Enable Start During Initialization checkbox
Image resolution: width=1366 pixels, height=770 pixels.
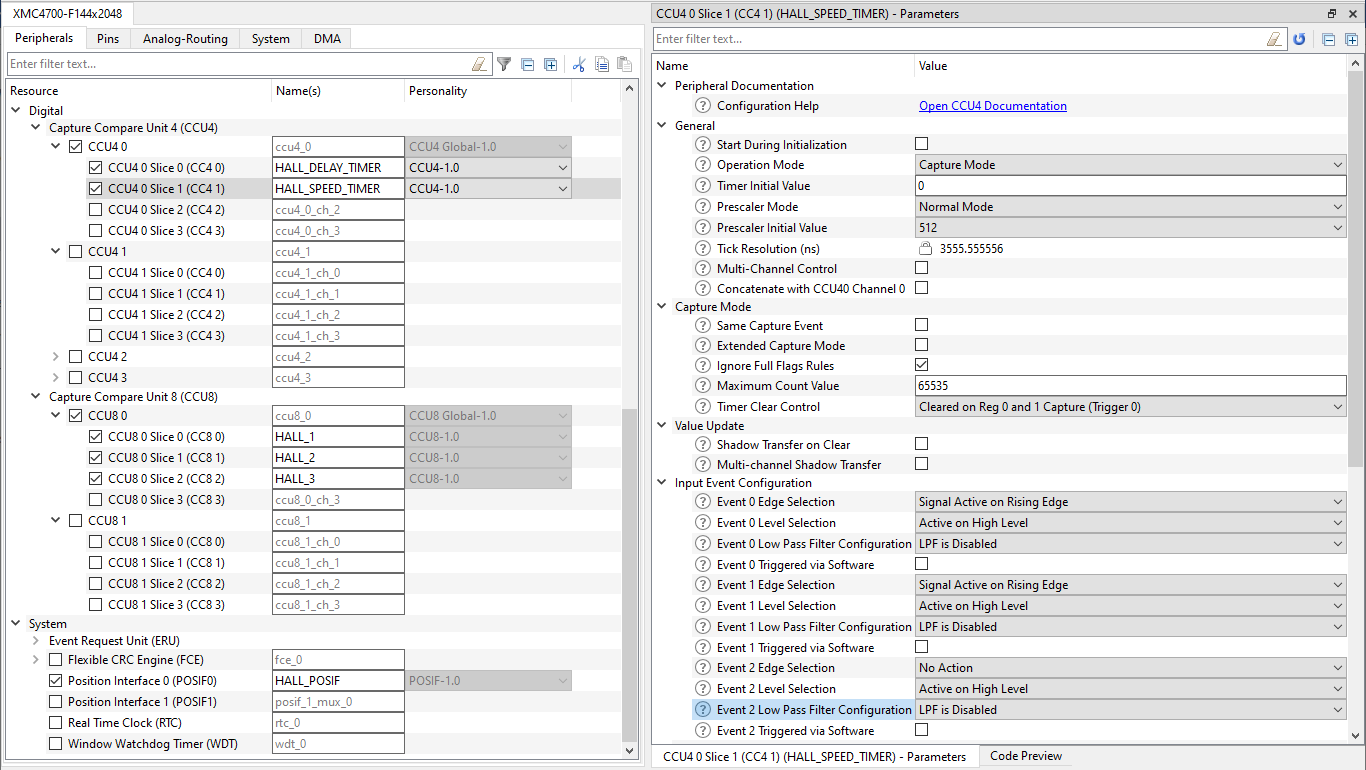click(x=922, y=144)
